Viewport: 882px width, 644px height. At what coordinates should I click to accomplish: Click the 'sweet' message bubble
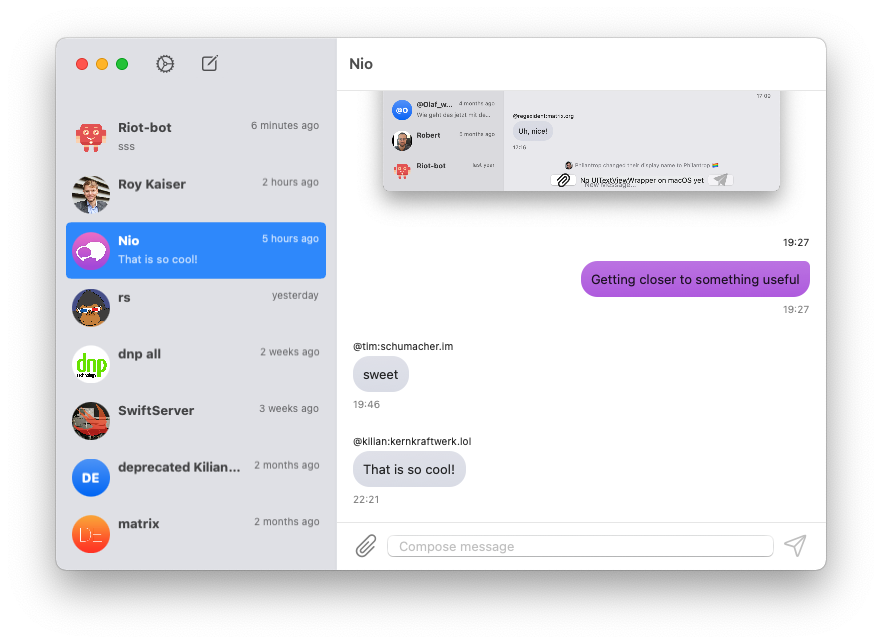coord(381,375)
